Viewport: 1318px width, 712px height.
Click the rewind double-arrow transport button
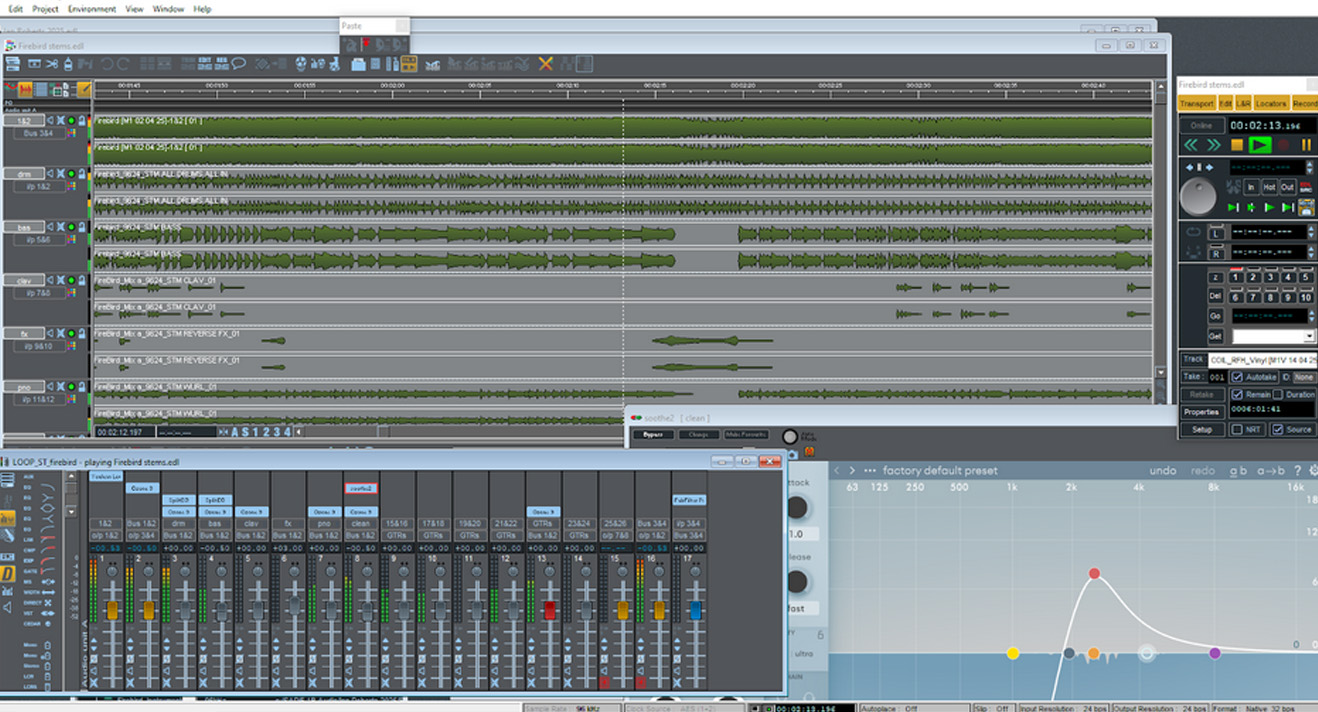tap(1191, 146)
